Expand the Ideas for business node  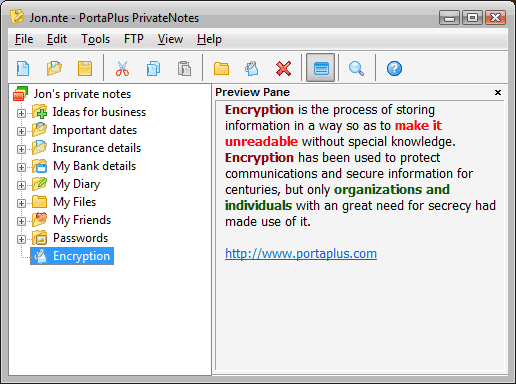[21, 113]
